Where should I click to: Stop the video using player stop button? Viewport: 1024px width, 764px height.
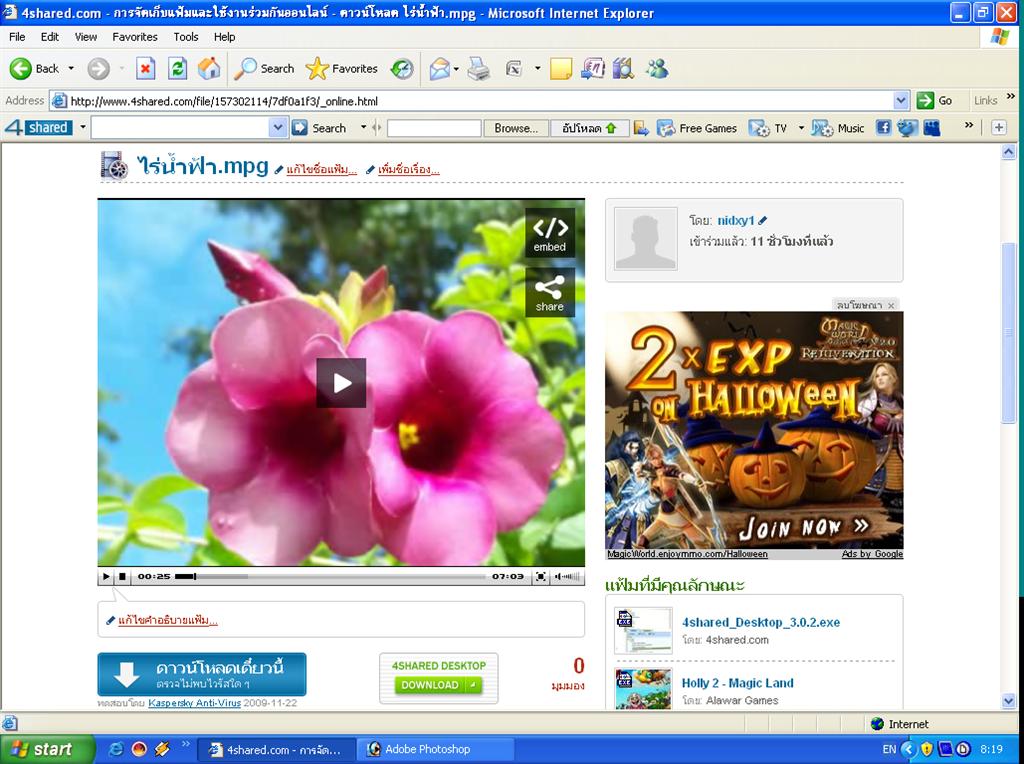(122, 577)
